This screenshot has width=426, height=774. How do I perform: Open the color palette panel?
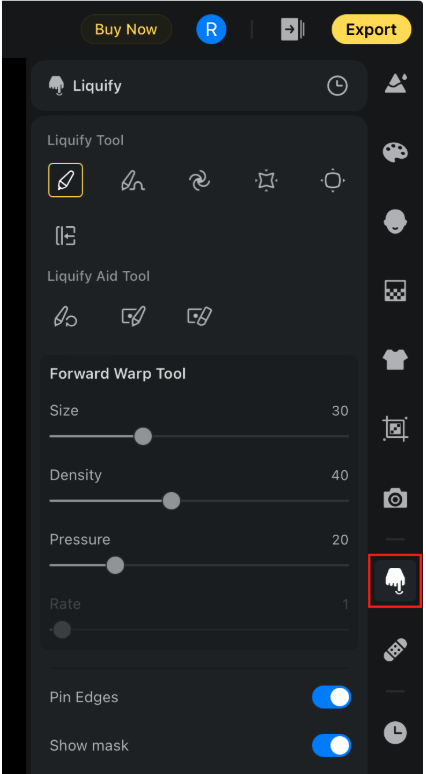(395, 152)
